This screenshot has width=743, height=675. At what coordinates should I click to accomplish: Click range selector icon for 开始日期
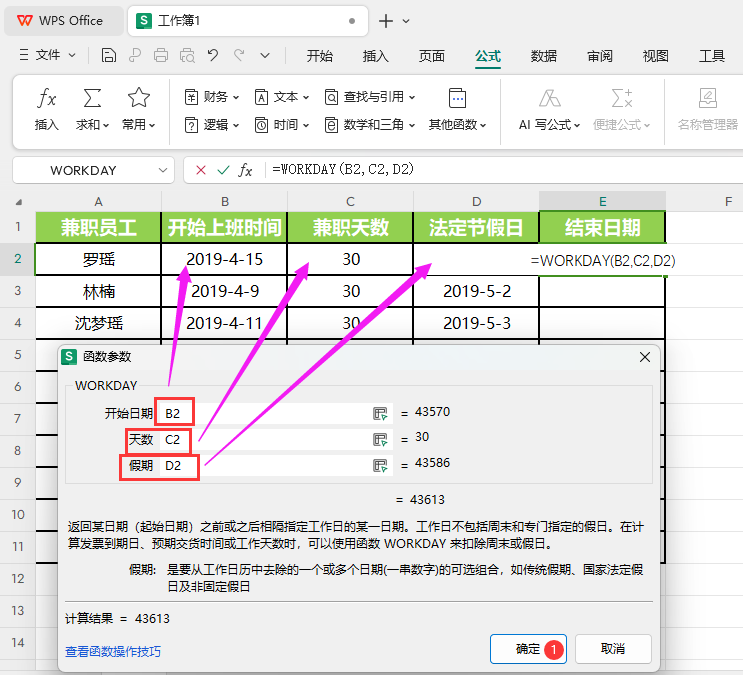pyautogui.click(x=381, y=414)
